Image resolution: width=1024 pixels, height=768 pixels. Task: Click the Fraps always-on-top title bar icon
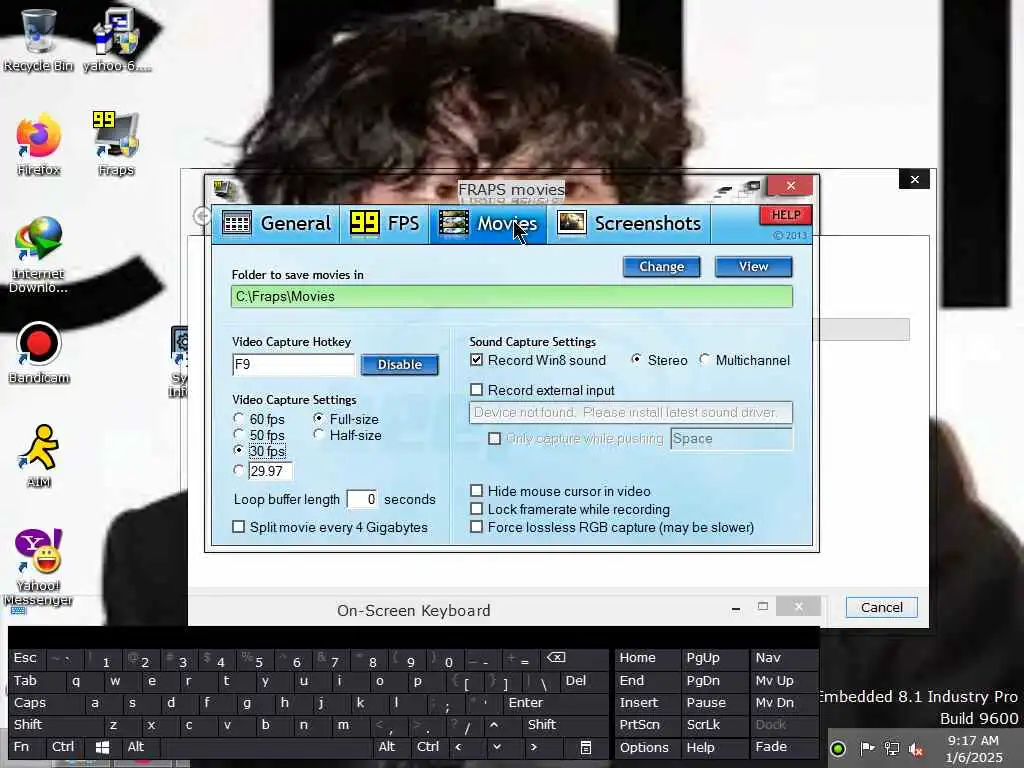pyautogui.click(x=722, y=190)
